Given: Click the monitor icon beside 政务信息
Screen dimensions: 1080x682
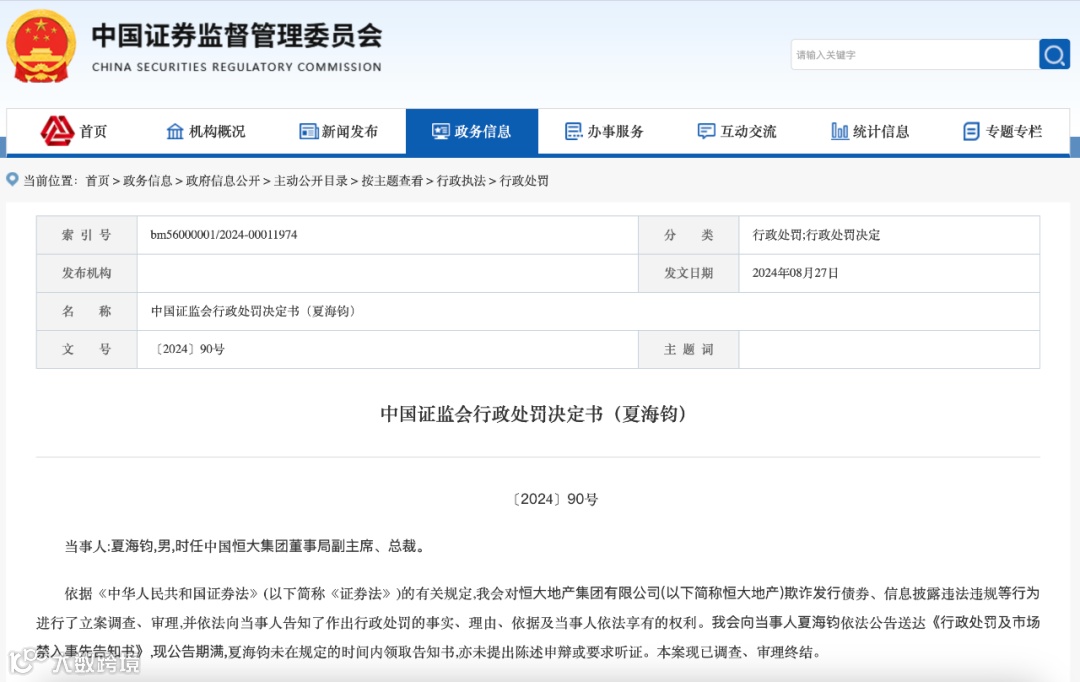Looking at the screenshot, I should pyautogui.click(x=441, y=131).
